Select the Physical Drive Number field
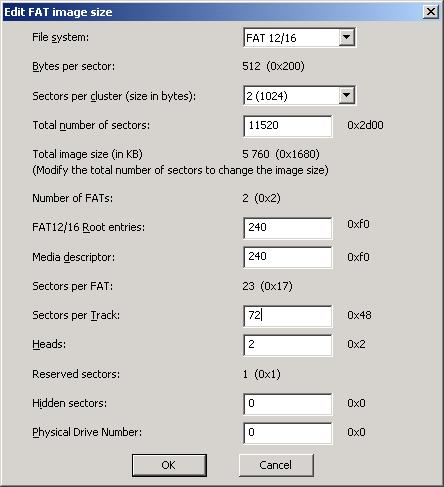444x487 pixels. coord(288,433)
